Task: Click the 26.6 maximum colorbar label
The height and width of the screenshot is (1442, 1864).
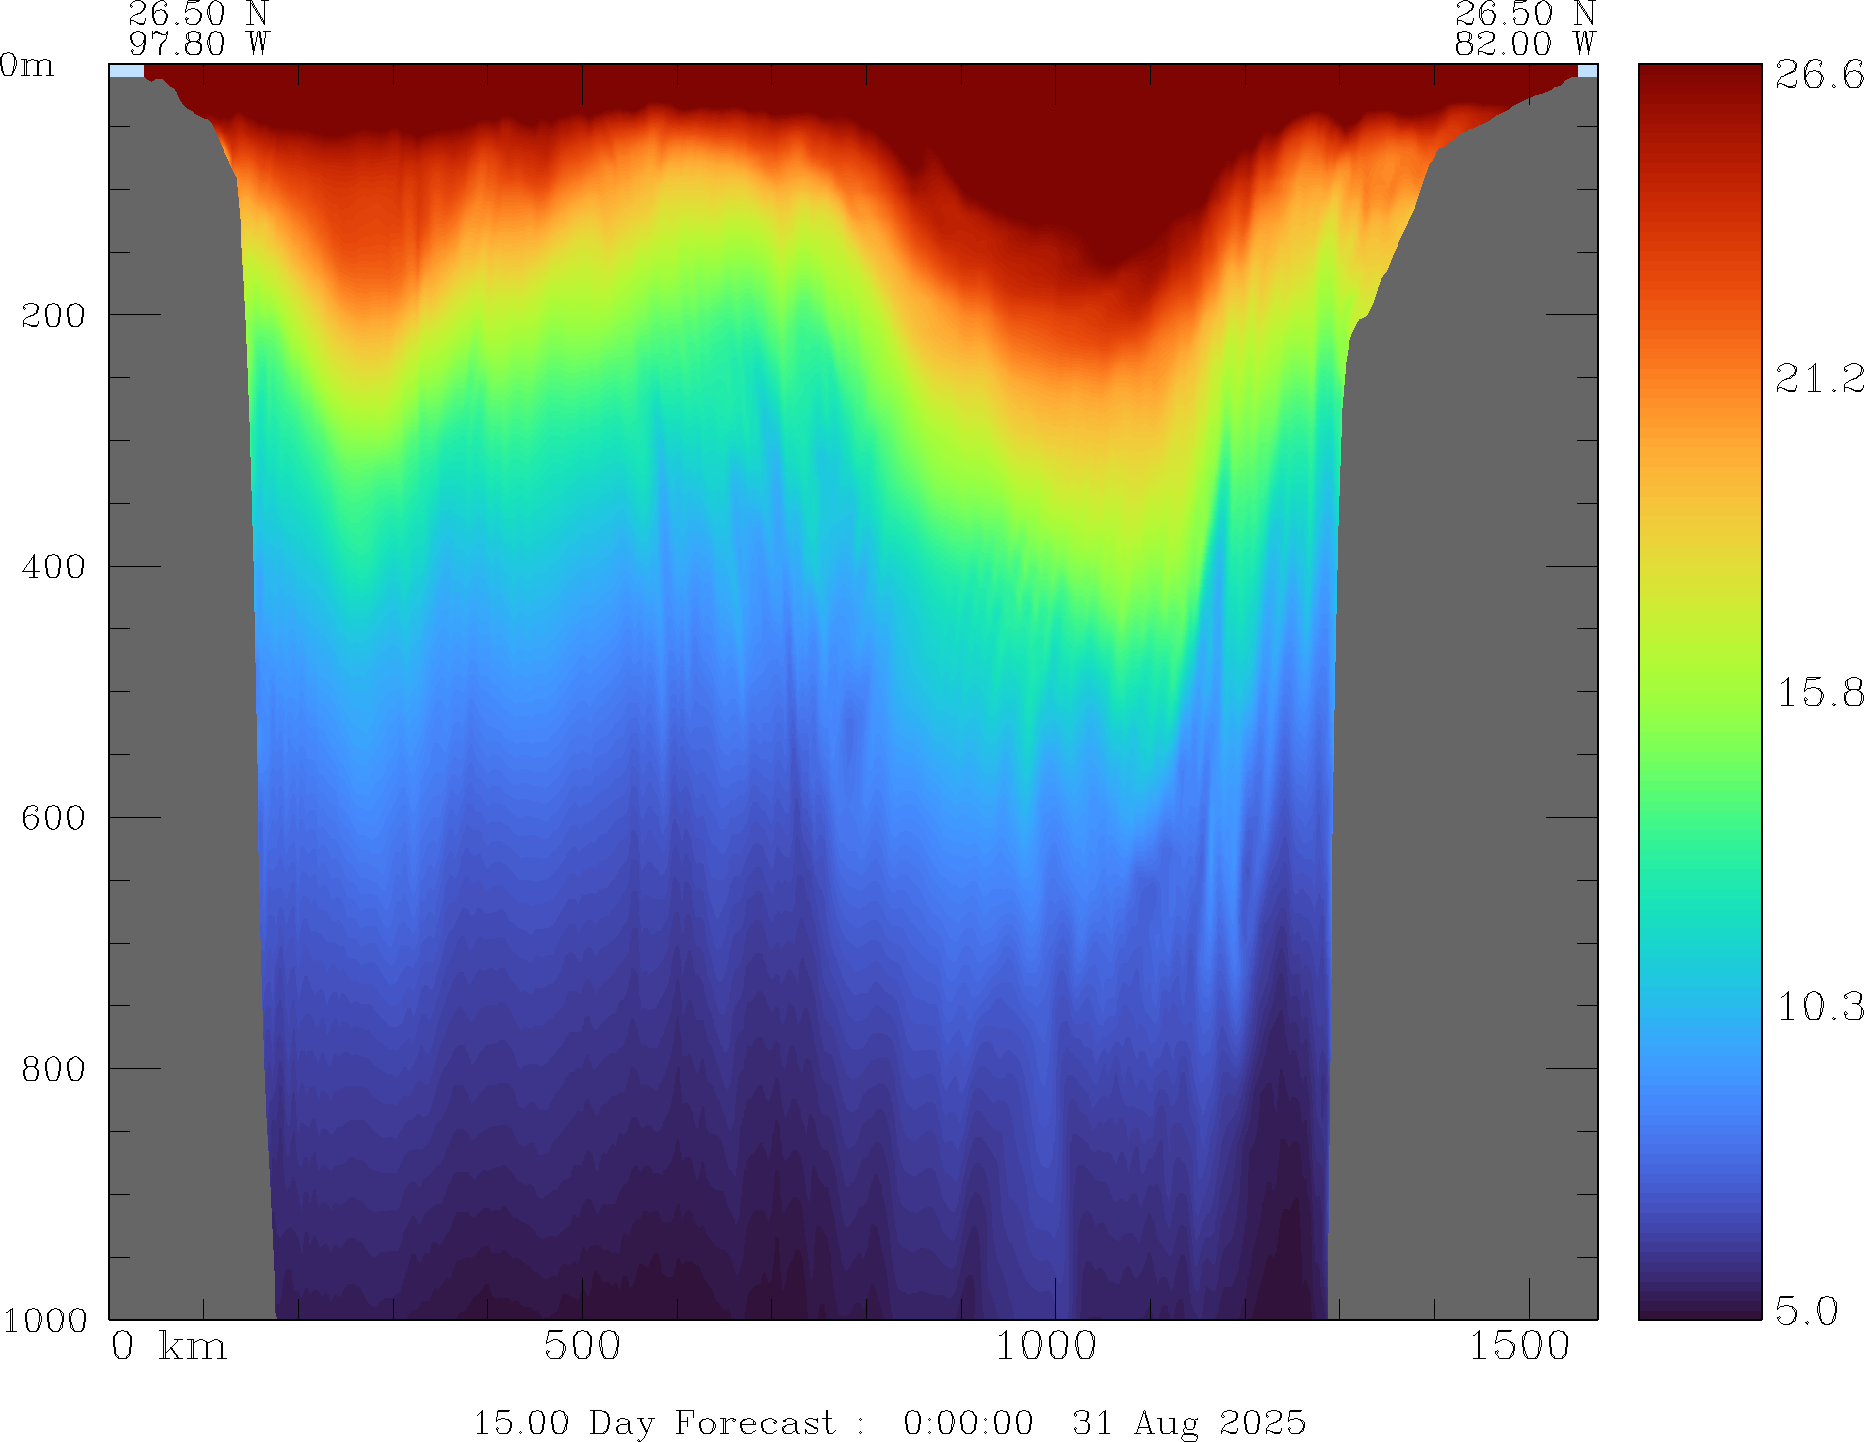Action: coord(1818,75)
